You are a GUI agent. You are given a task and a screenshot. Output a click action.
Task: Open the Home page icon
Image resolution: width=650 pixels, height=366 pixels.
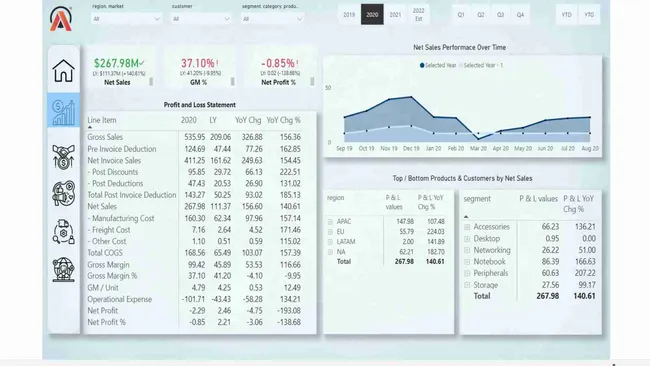[x=63, y=70]
